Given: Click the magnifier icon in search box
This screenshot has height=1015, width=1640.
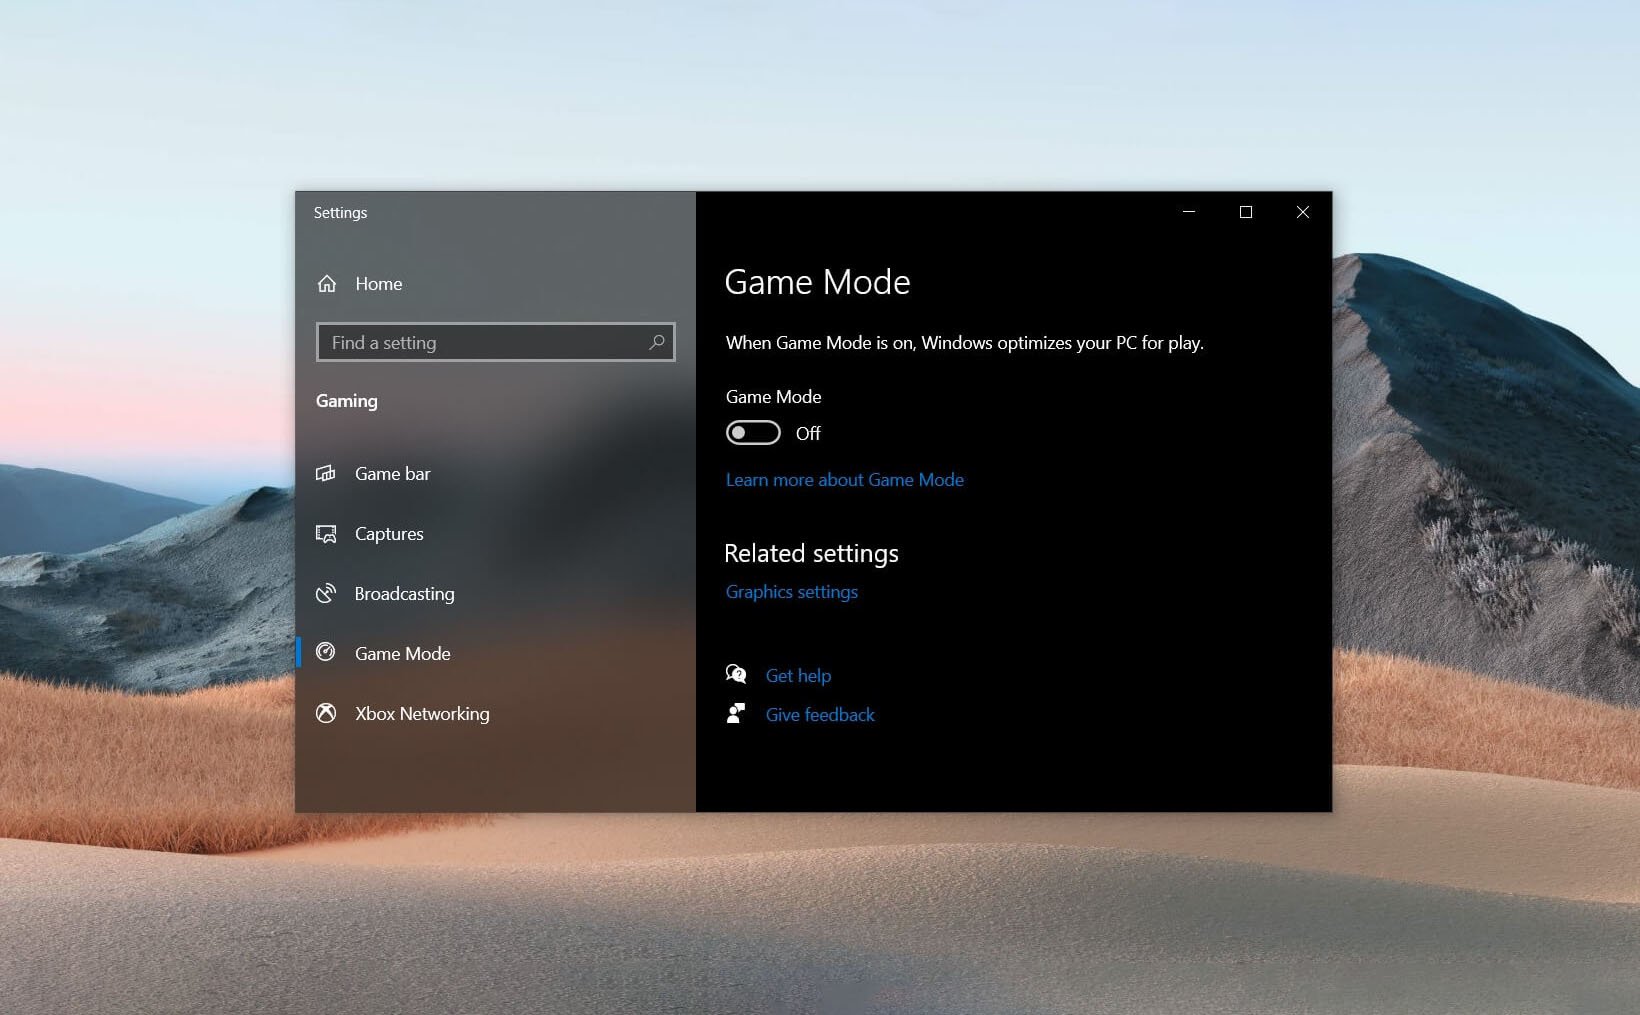Looking at the screenshot, I should (x=656, y=342).
